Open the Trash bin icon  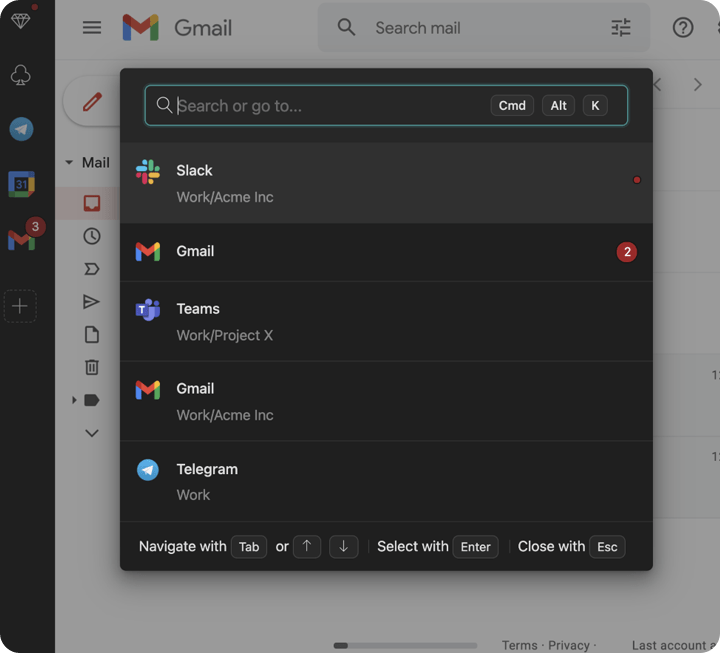coord(92,367)
